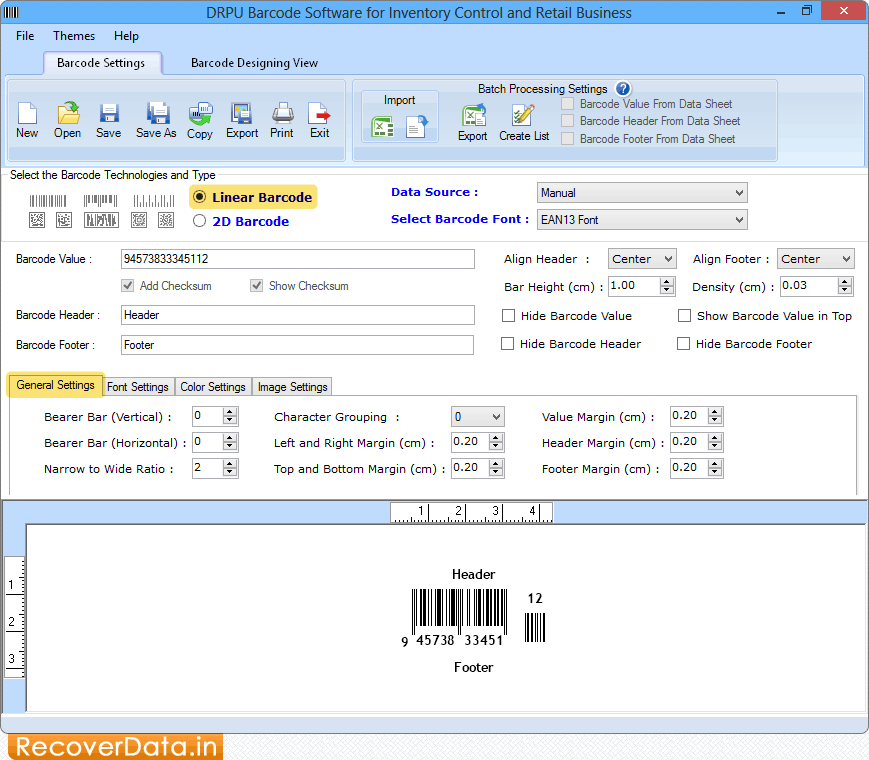Import data from Excel sheet icon

(383, 128)
